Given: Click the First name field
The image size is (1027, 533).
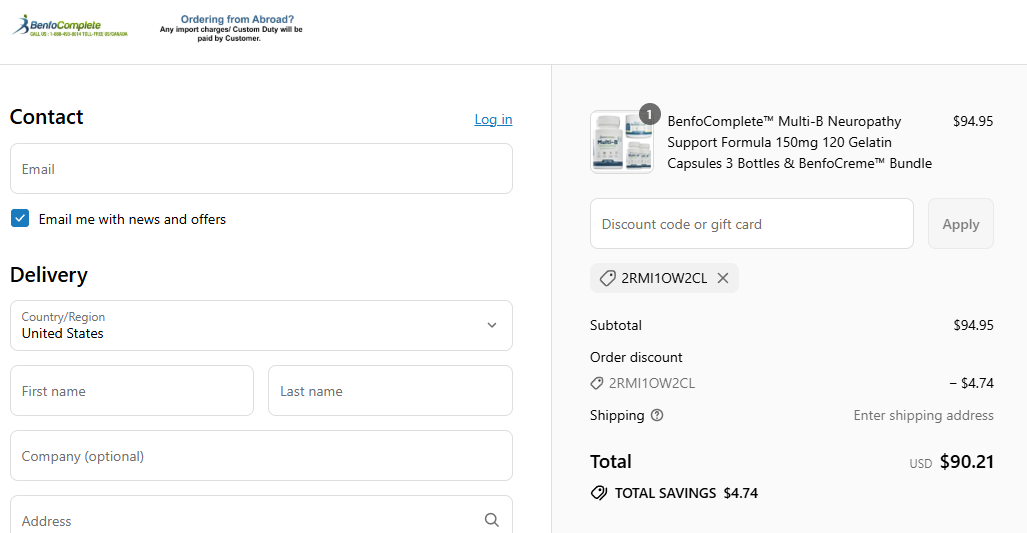Looking at the screenshot, I should point(132,391).
